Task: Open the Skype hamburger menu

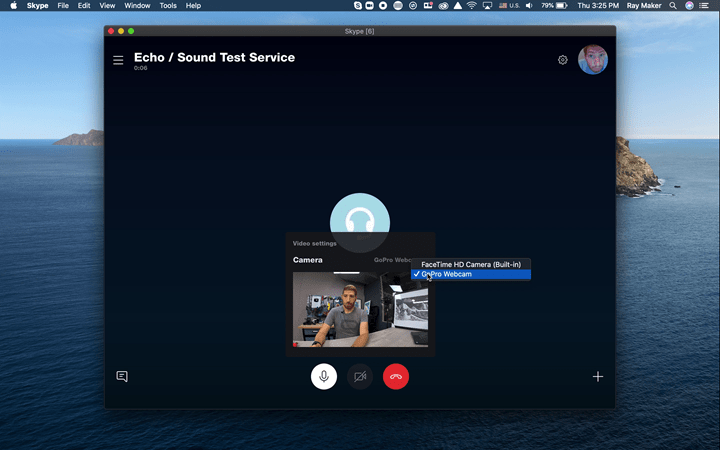Action: (118, 60)
